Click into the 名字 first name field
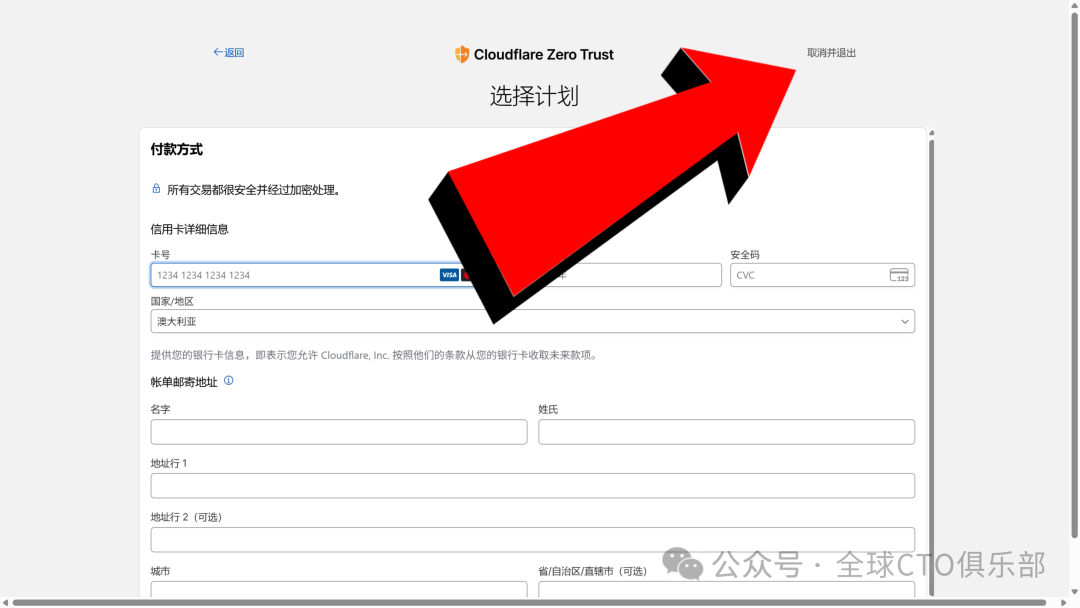1080x608 pixels. click(x=338, y=432)
